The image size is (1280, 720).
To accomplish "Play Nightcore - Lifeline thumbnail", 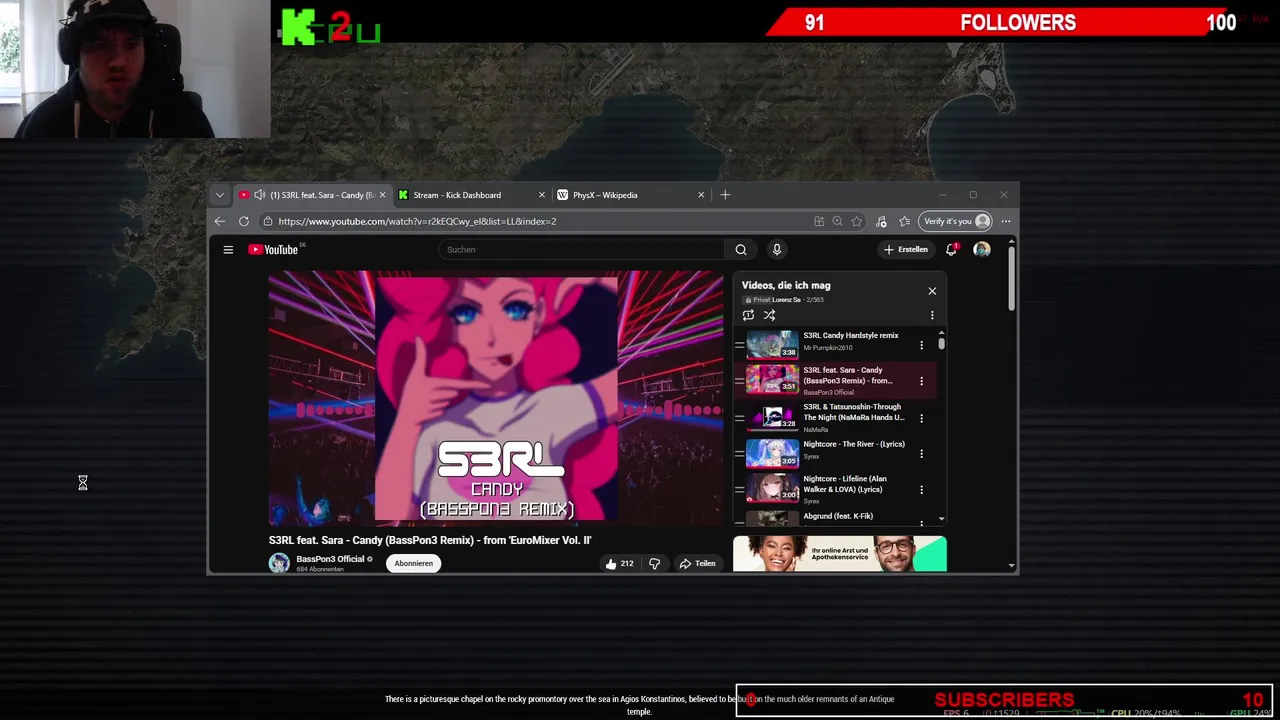I will click(x=772, y=490).
